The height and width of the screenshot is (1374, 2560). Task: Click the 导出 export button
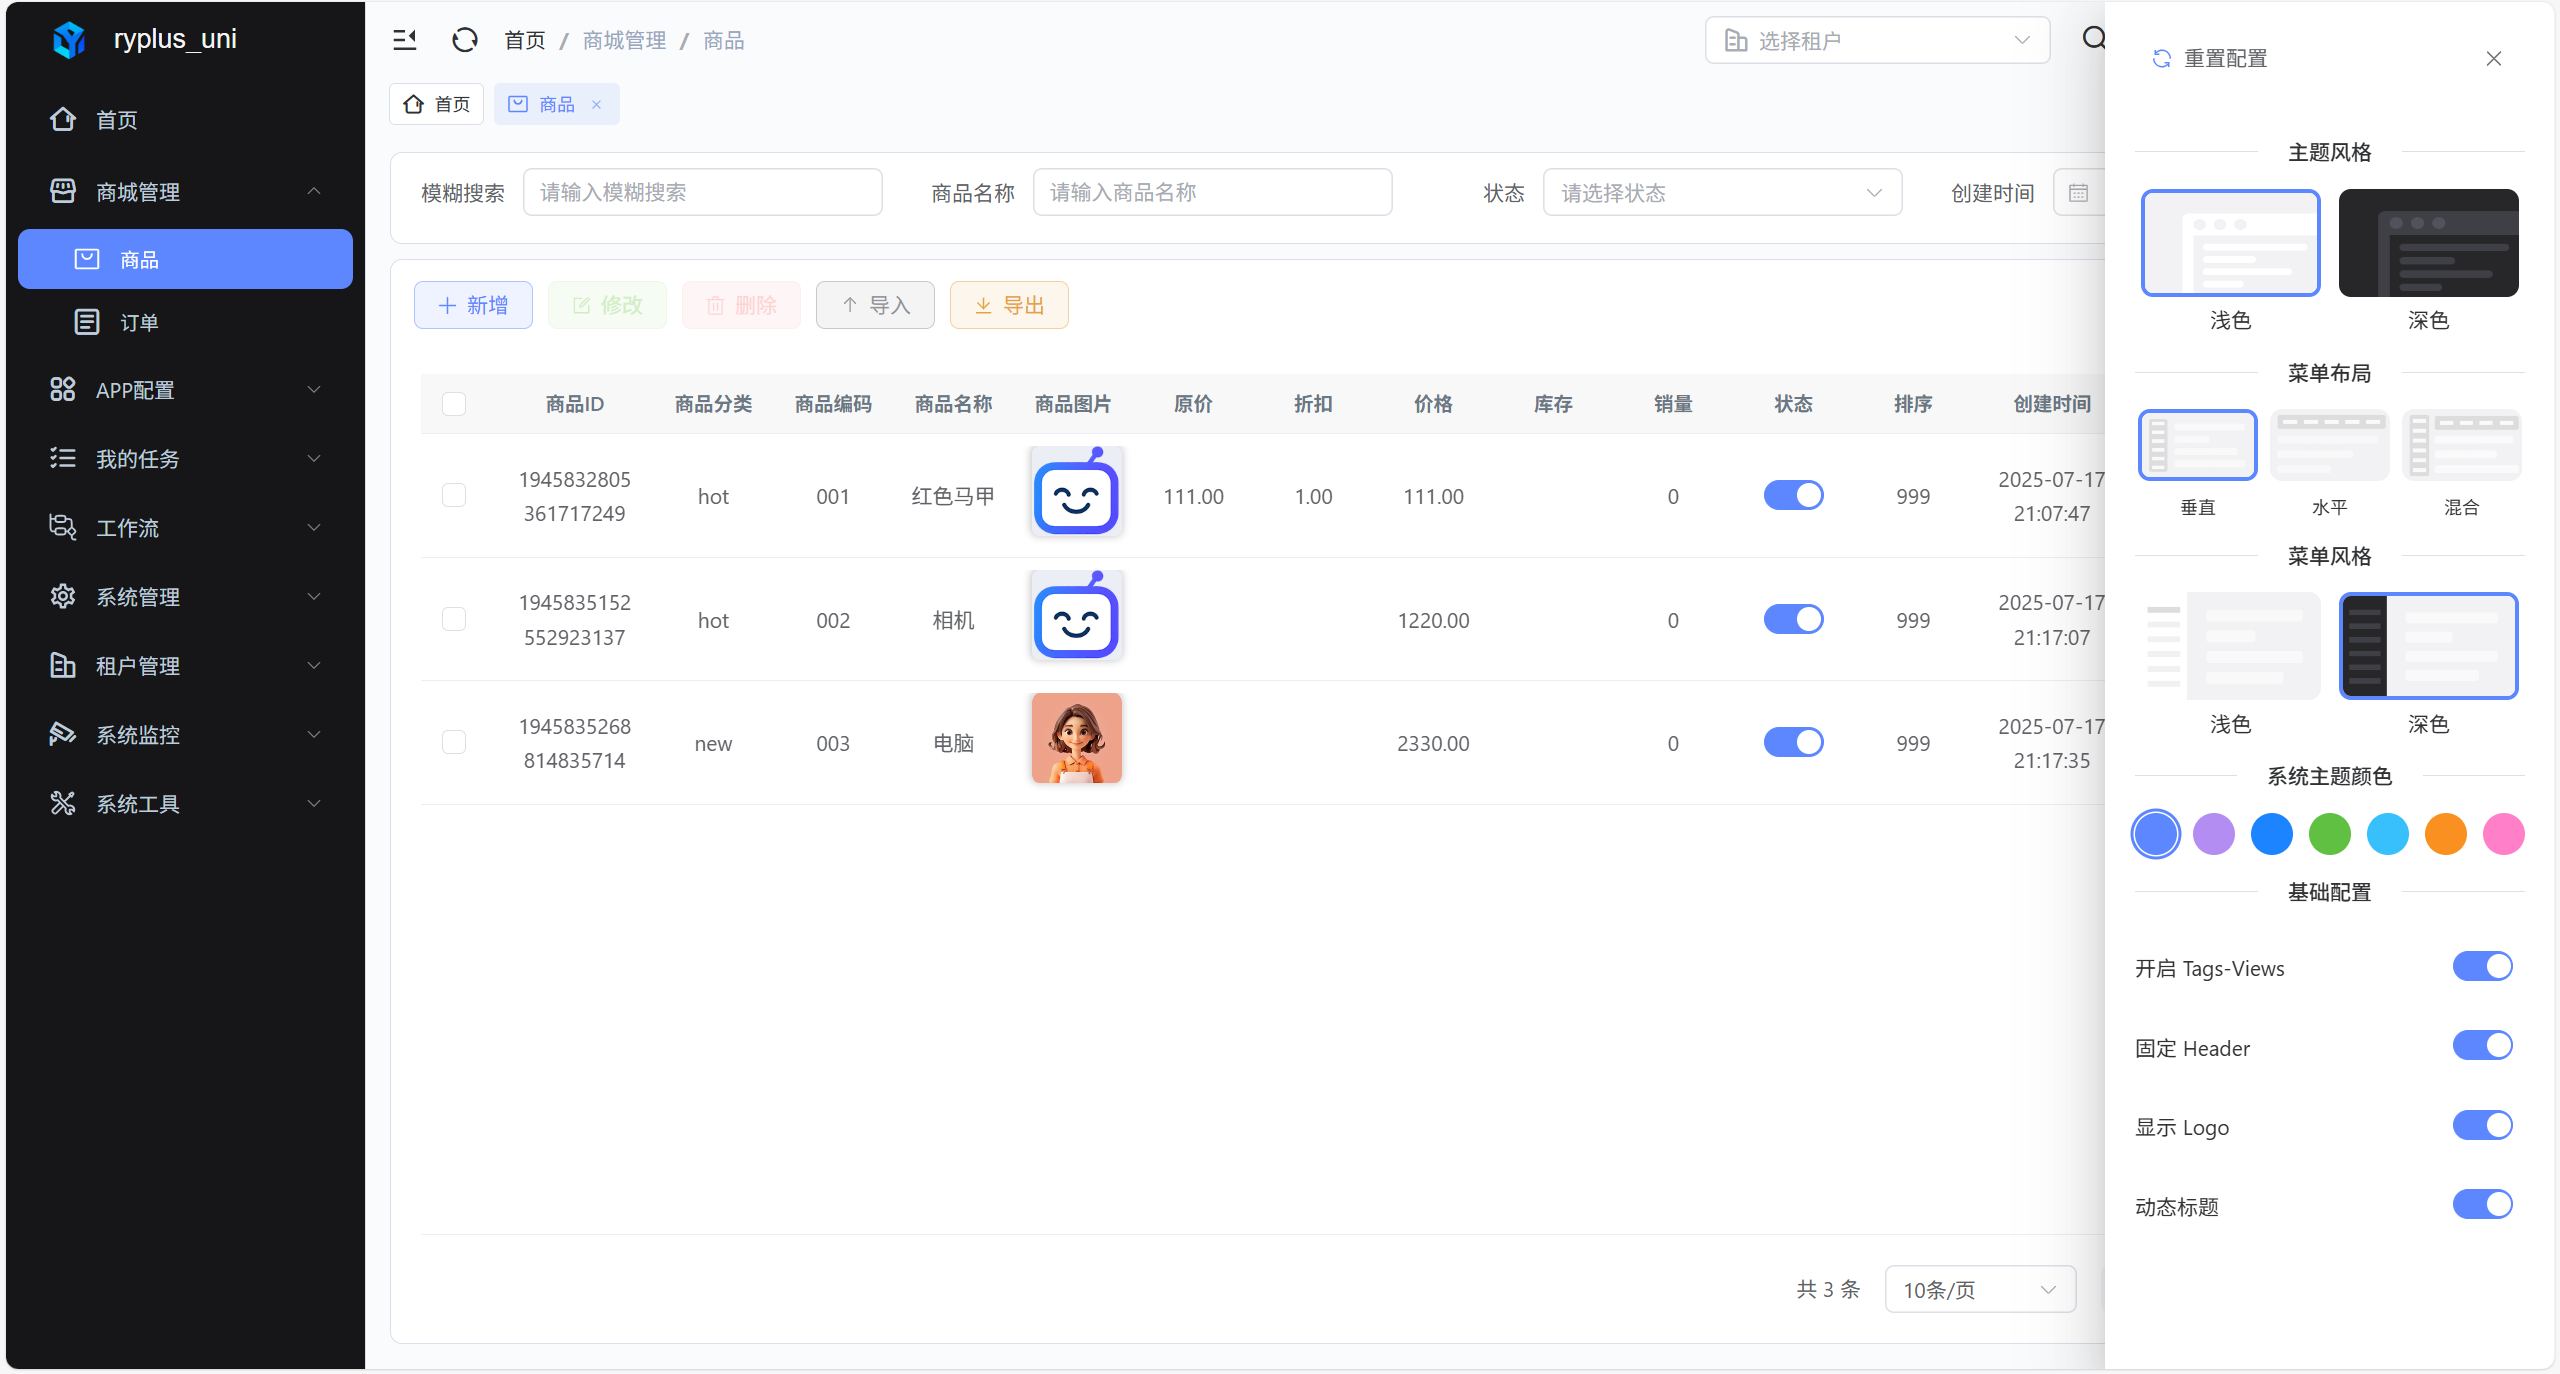pyautogui.click(x=1008, y=305)
